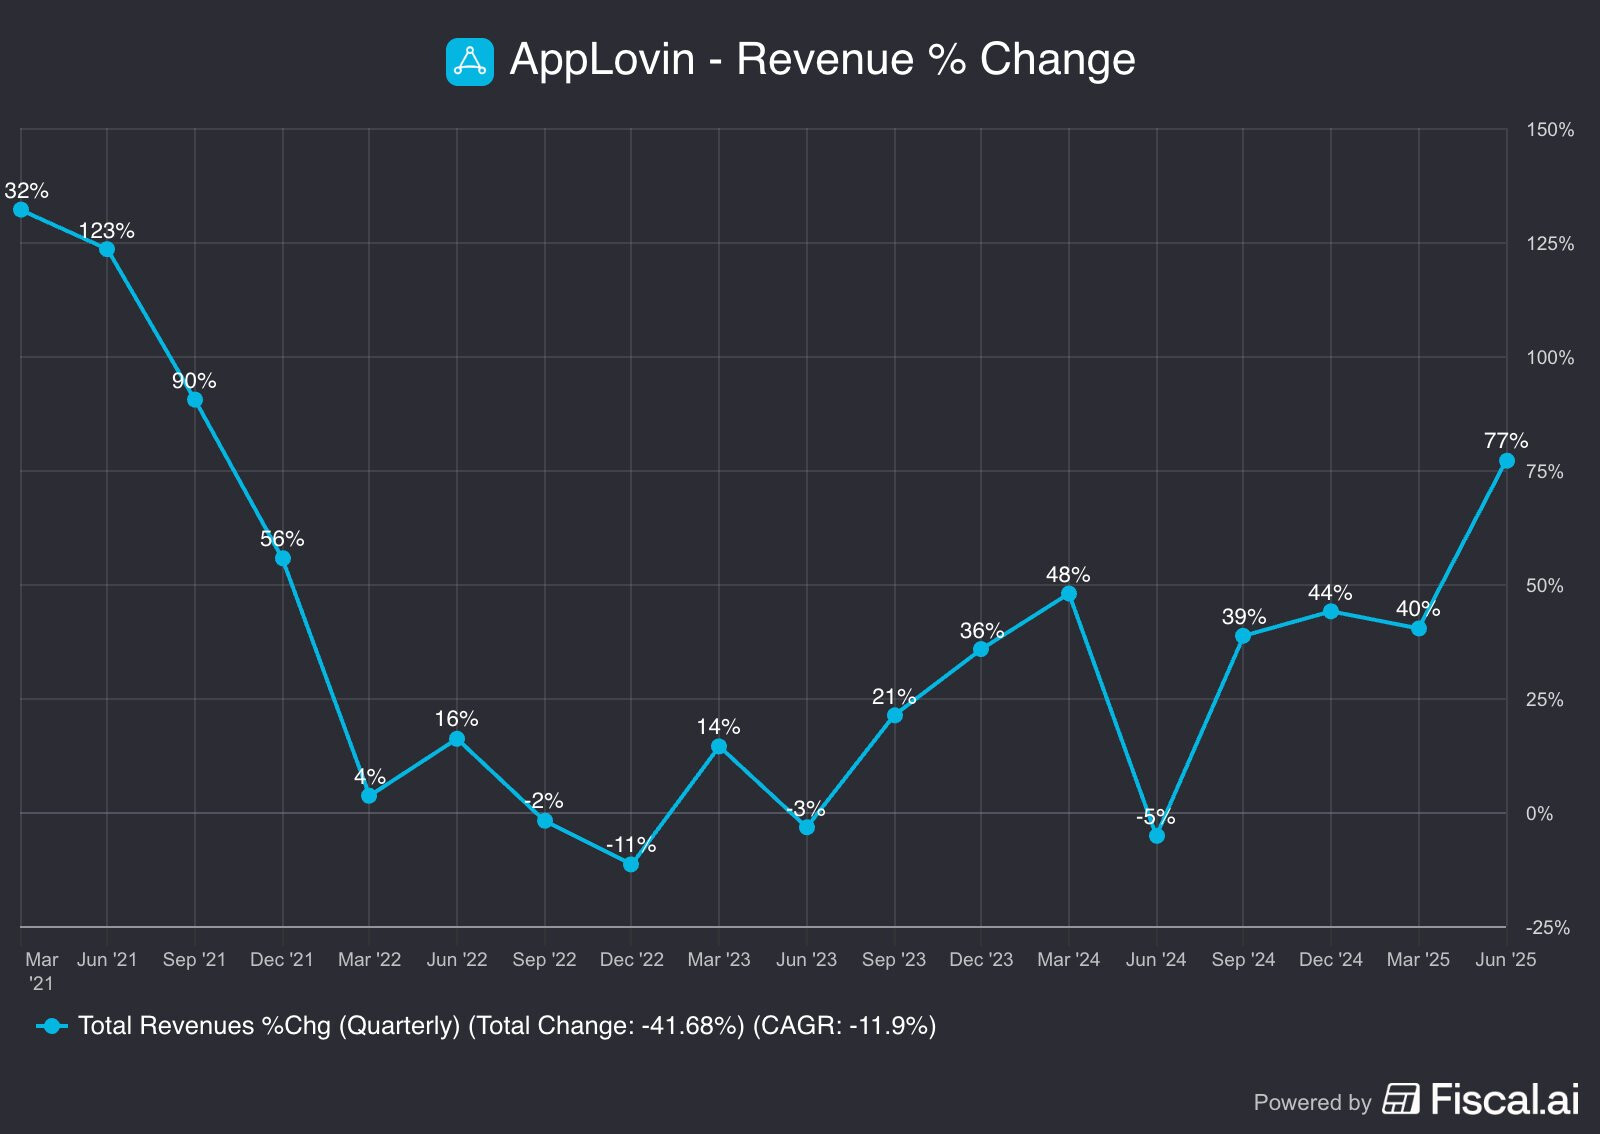Click the 21% data point at Sep '23

point(895,716)
